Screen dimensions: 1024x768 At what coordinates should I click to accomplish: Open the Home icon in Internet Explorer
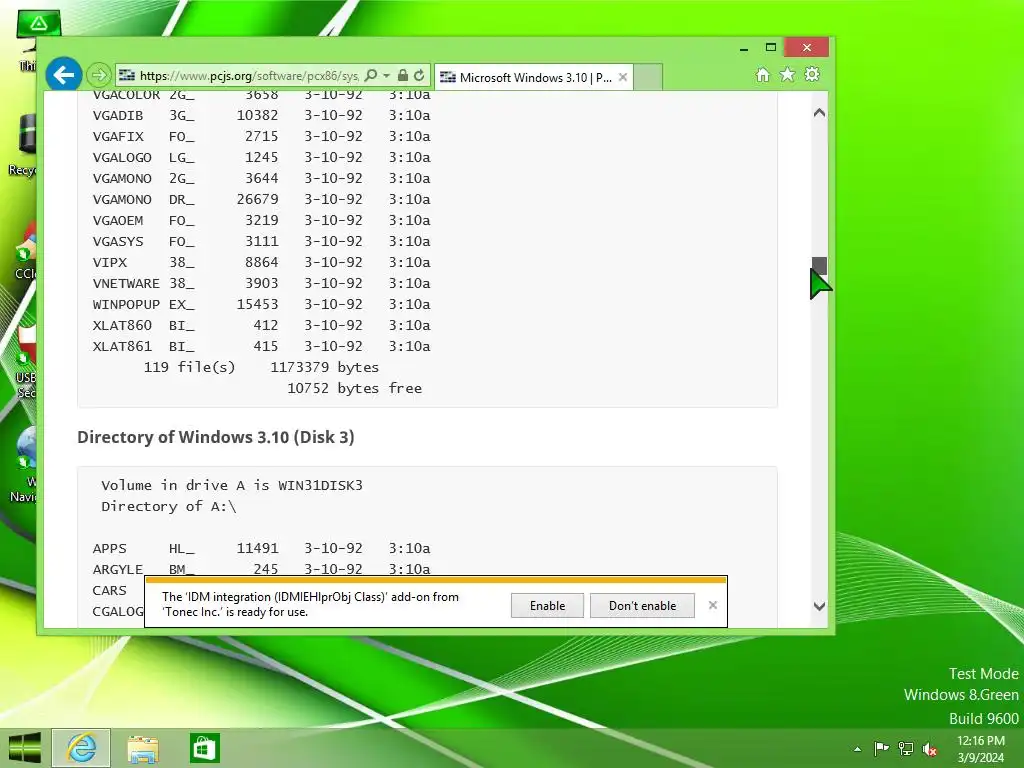point(763,74)
